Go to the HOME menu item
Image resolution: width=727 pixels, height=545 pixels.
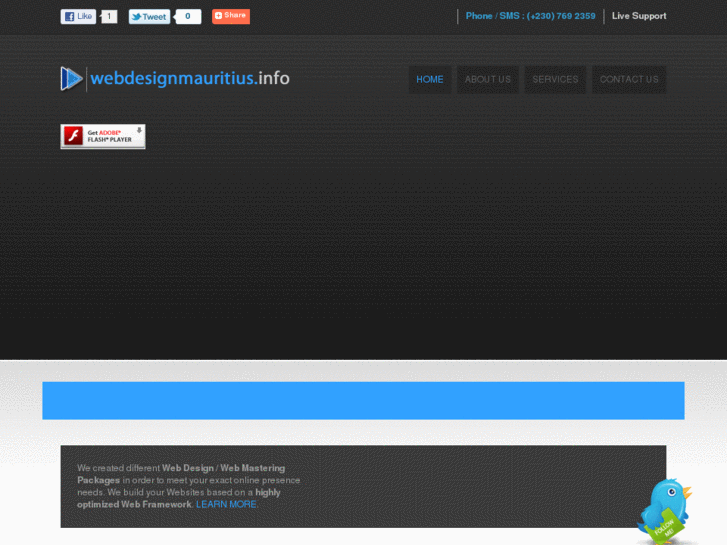pos(430,80)
